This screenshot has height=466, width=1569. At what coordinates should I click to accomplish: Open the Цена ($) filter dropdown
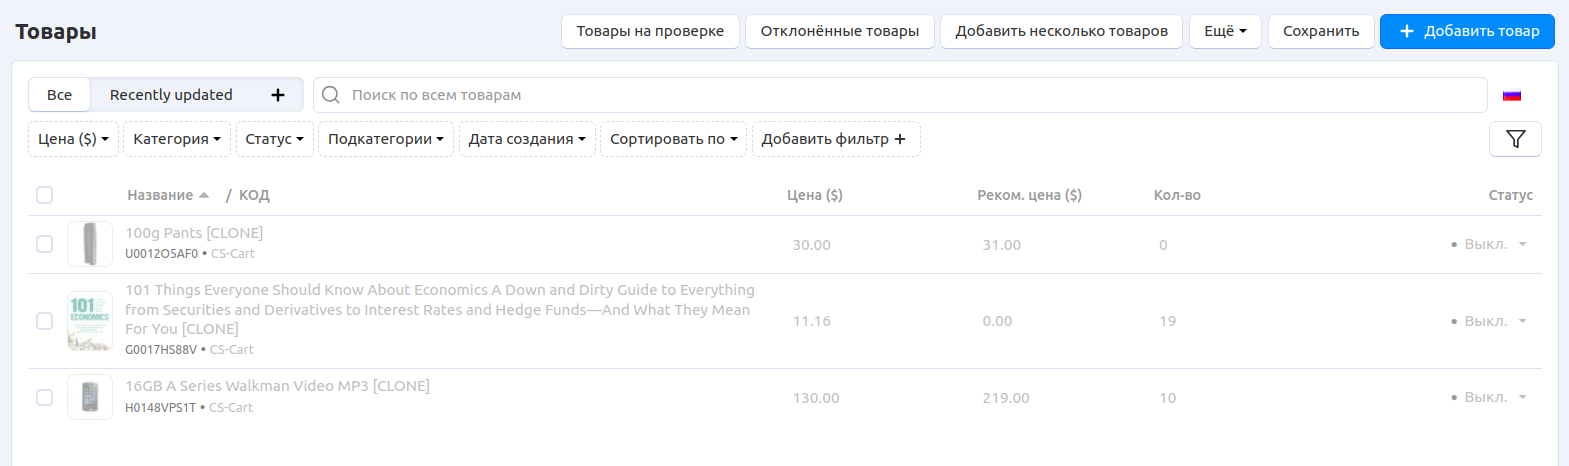coord(73,139)
